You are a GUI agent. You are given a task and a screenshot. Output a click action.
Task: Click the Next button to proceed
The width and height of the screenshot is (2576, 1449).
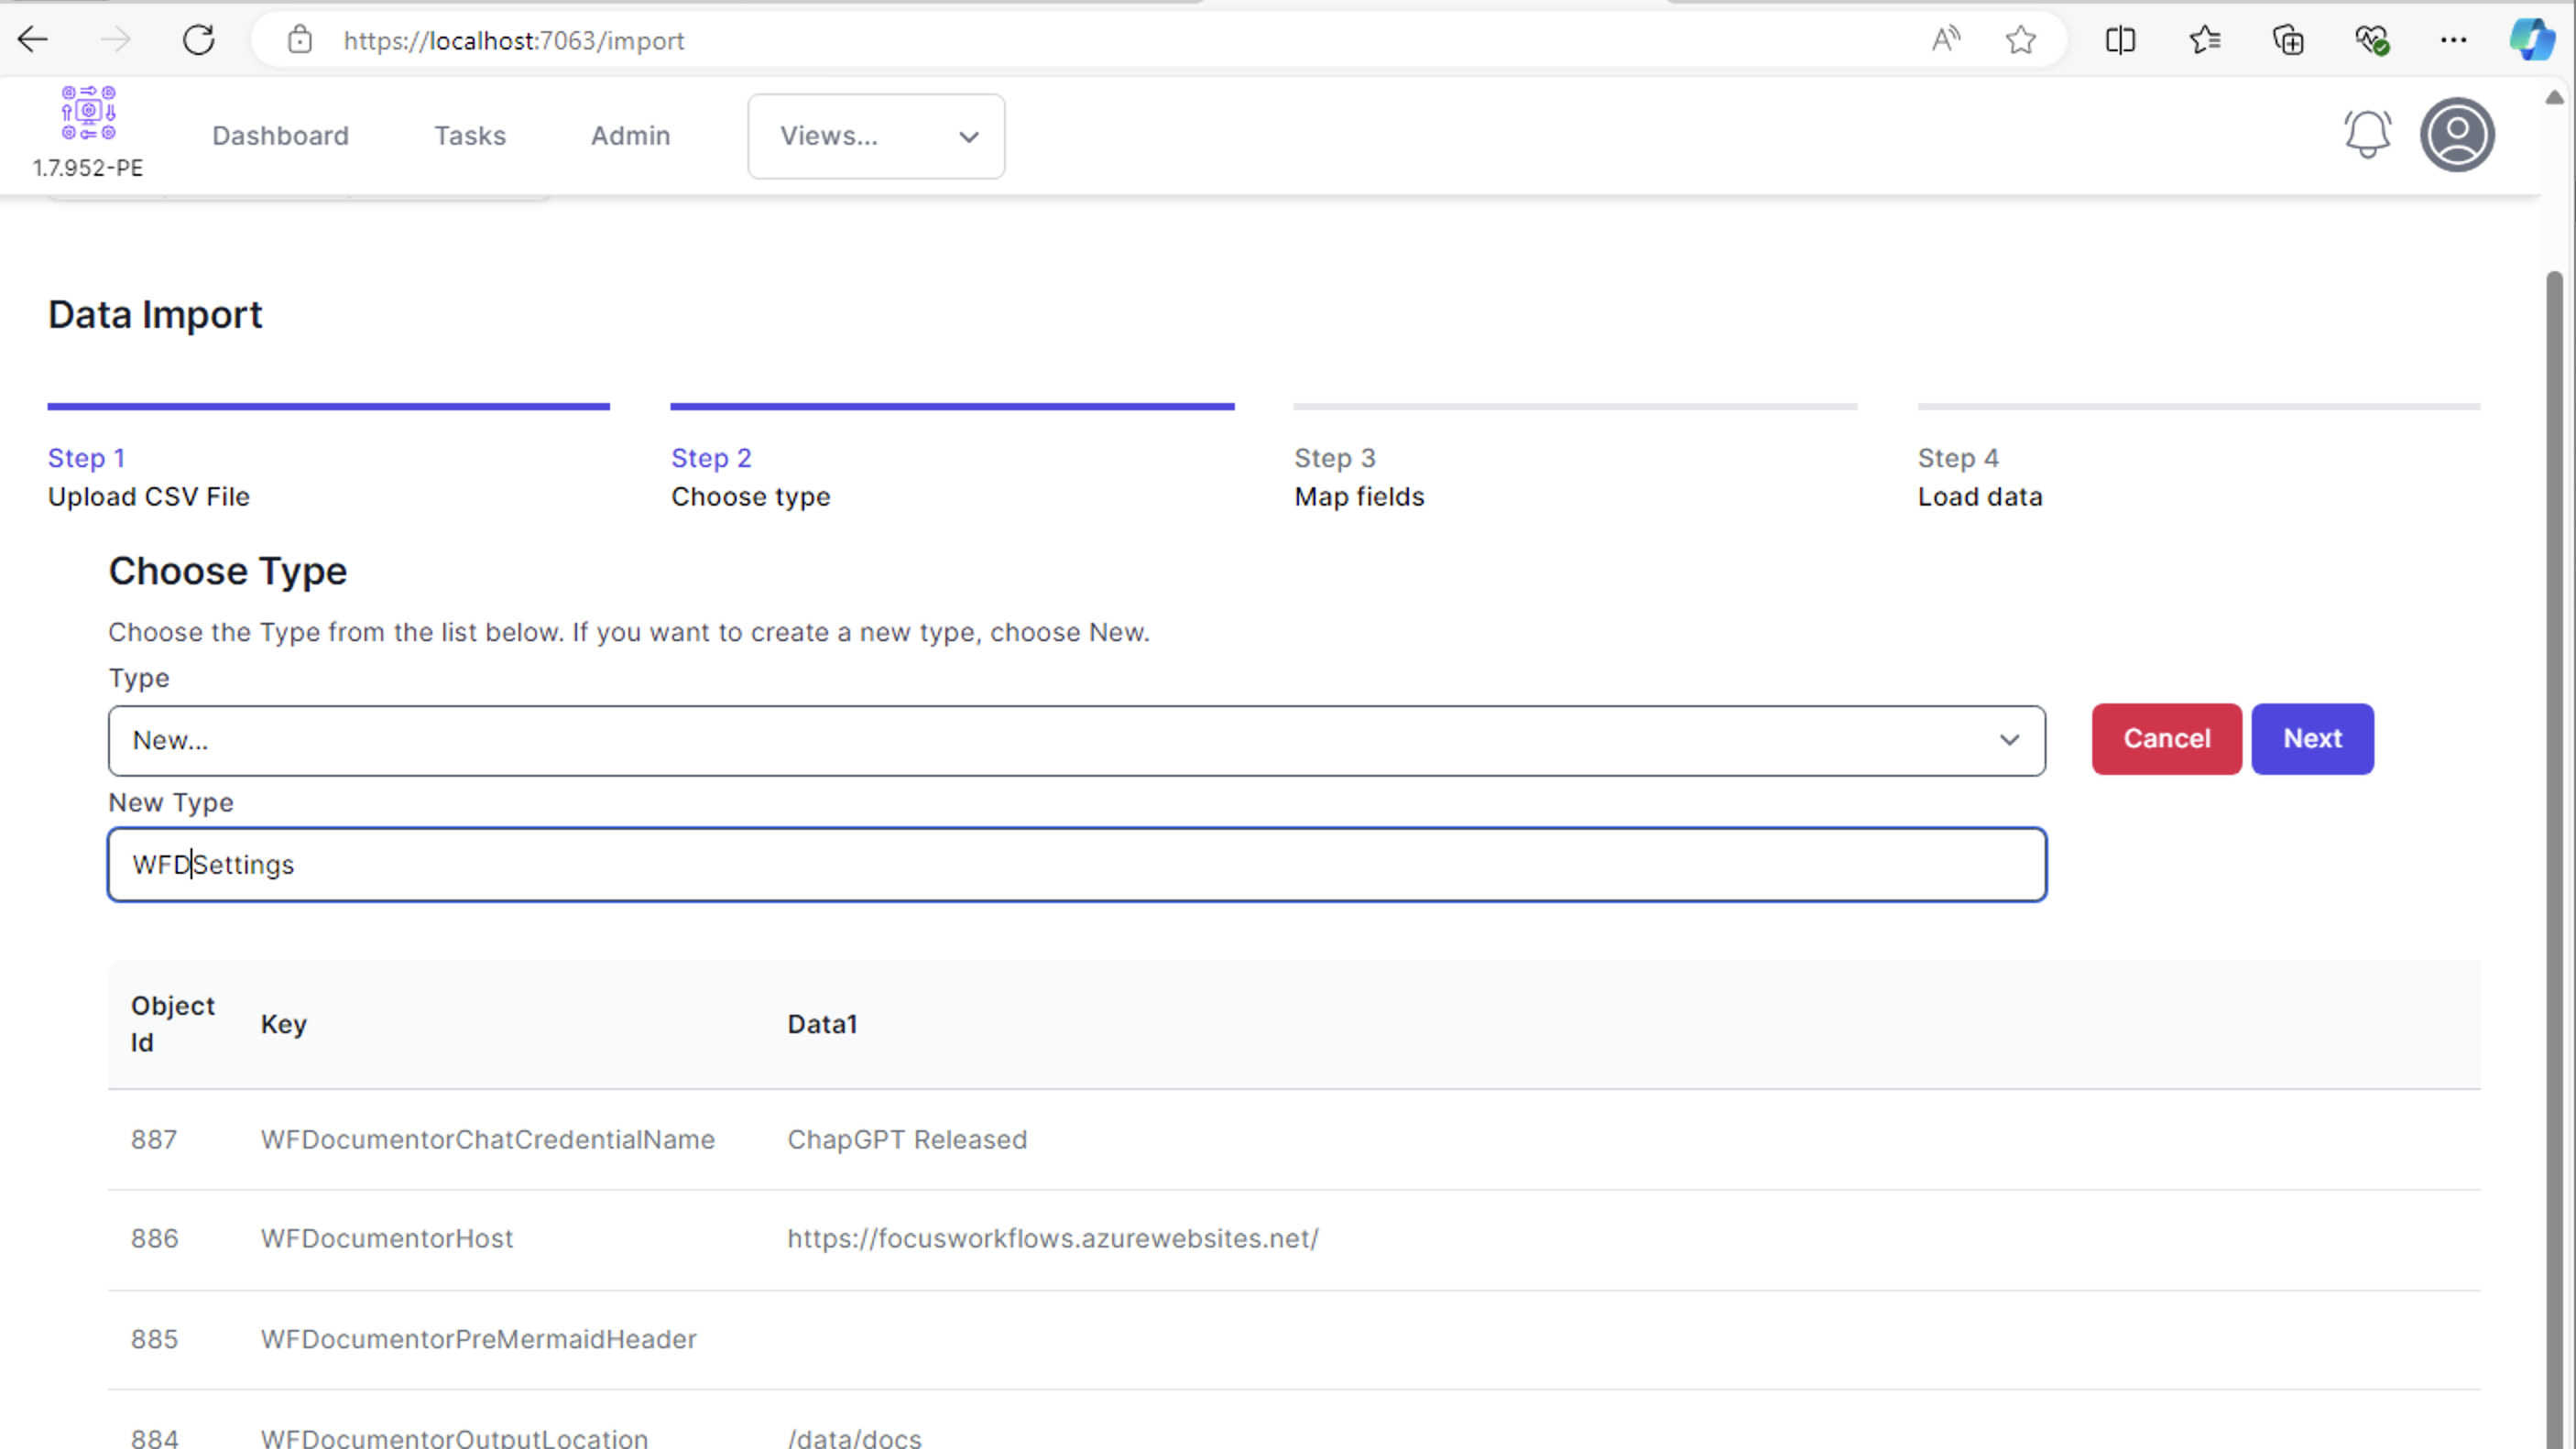click(x=2314, y=737)
